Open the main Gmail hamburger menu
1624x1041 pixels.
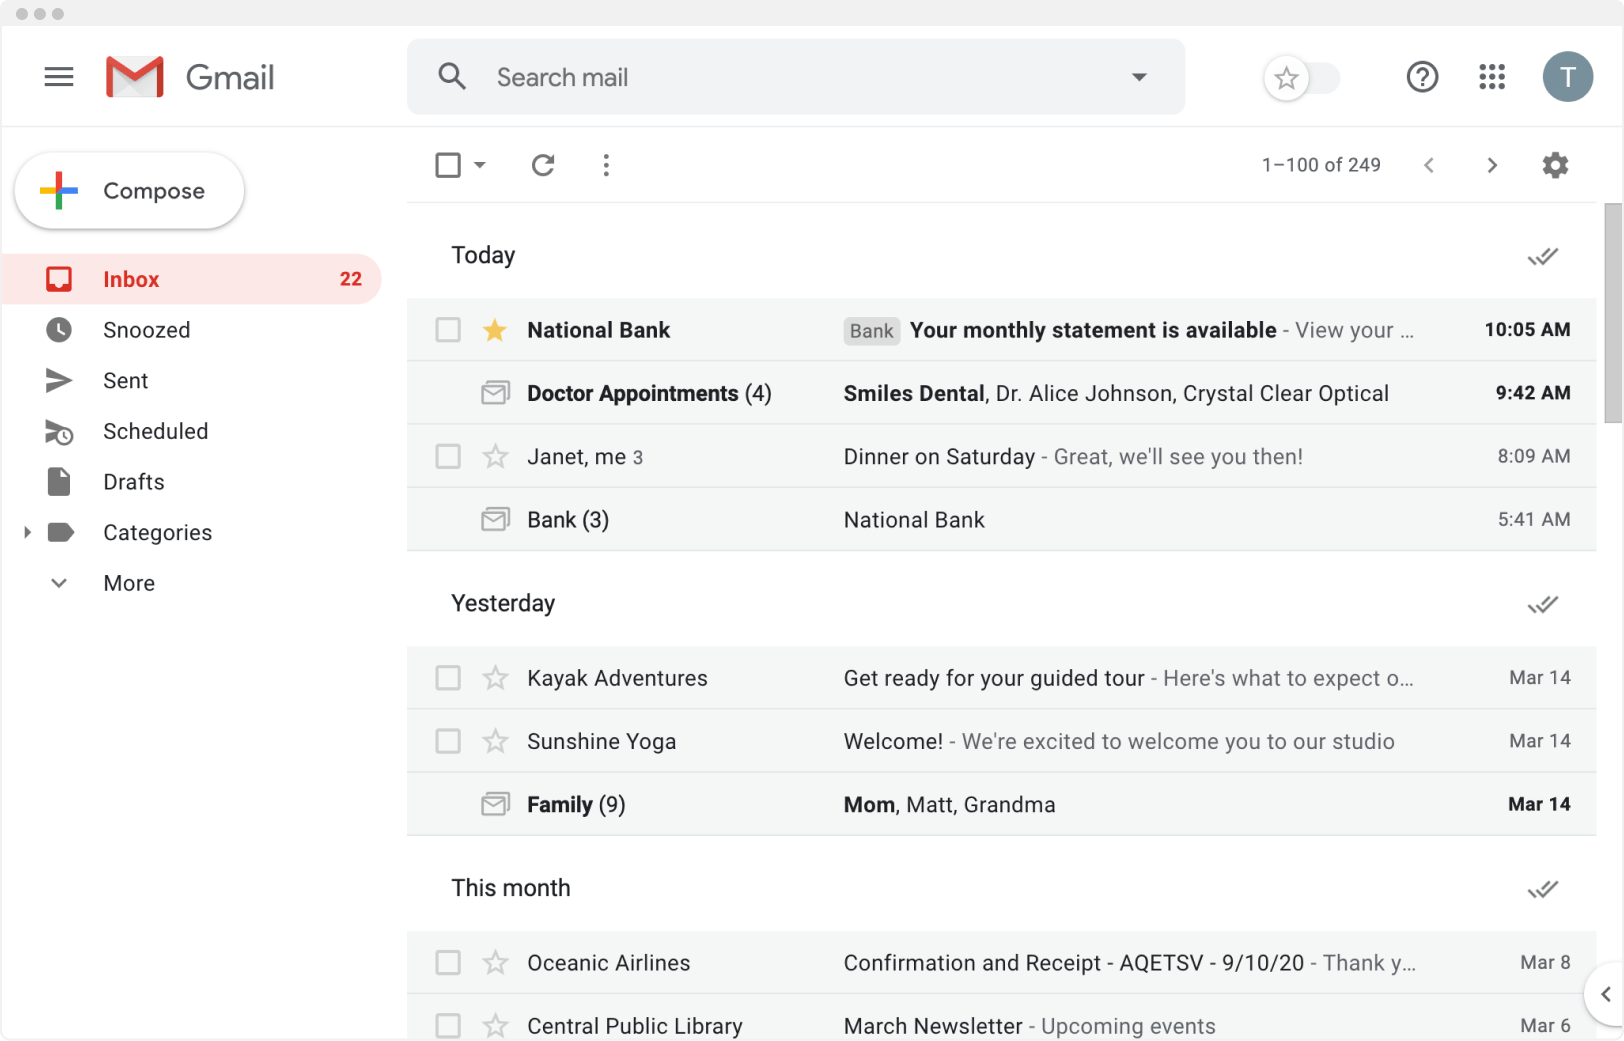click(58, 76)
